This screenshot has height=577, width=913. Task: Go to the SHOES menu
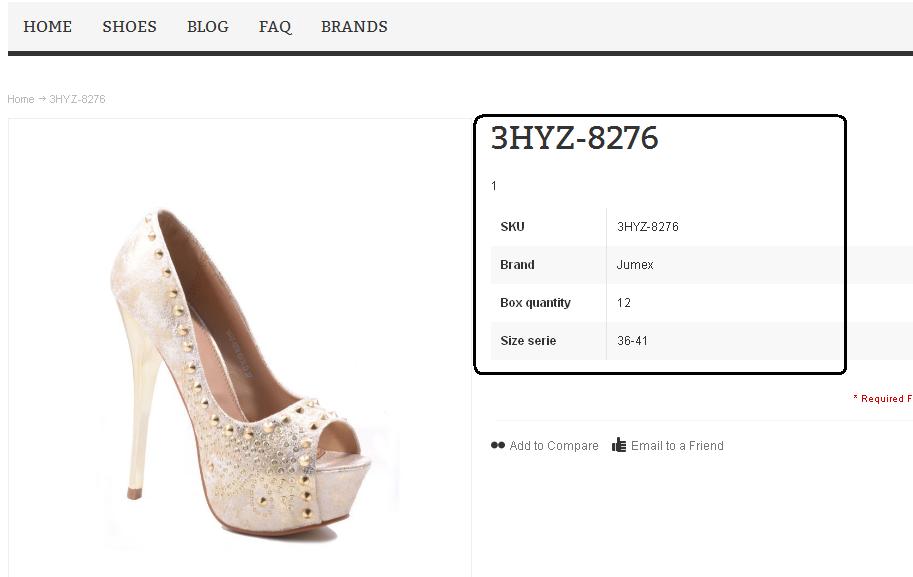coord(129,27)
